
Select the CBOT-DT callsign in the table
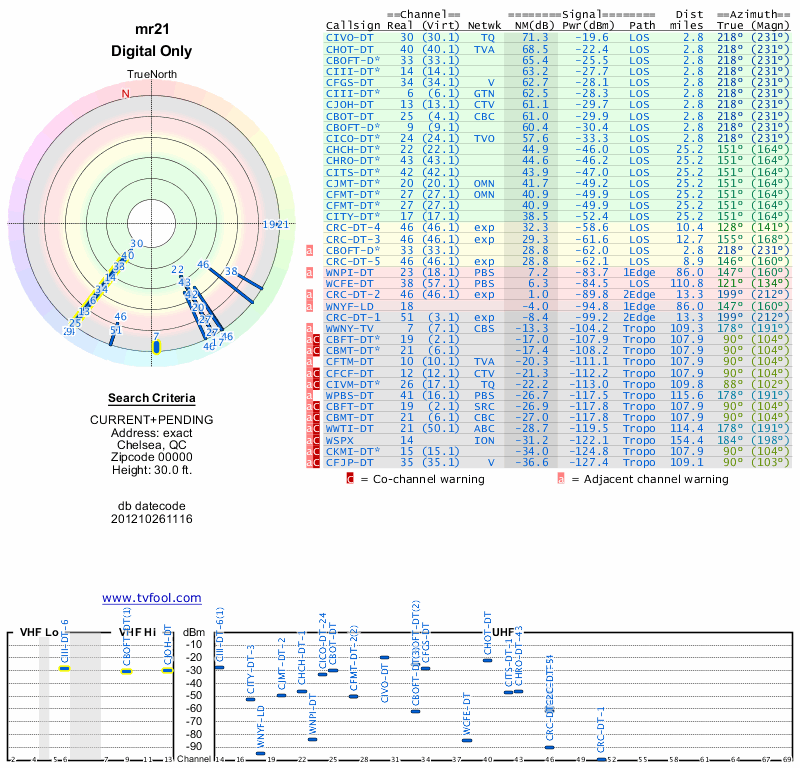349,116
